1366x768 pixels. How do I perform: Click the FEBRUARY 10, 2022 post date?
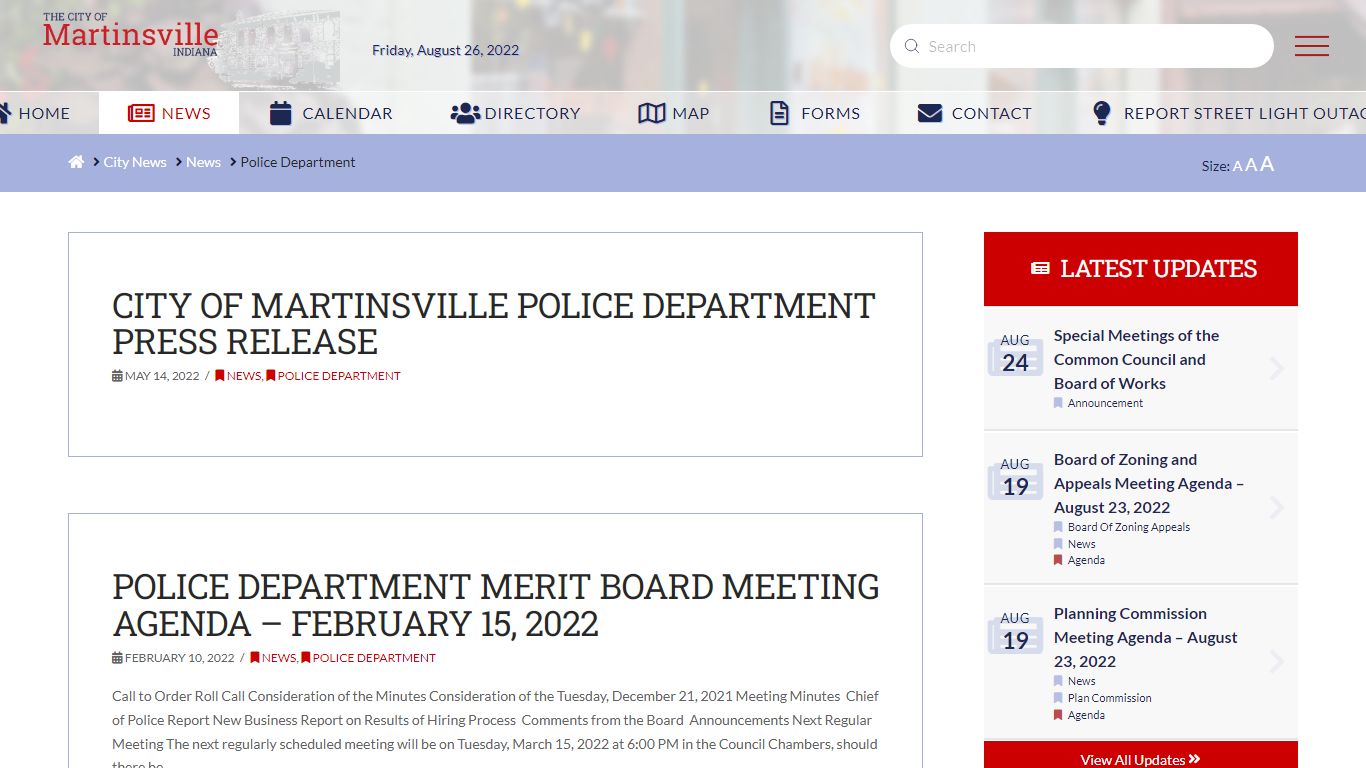tap(173, 658)
